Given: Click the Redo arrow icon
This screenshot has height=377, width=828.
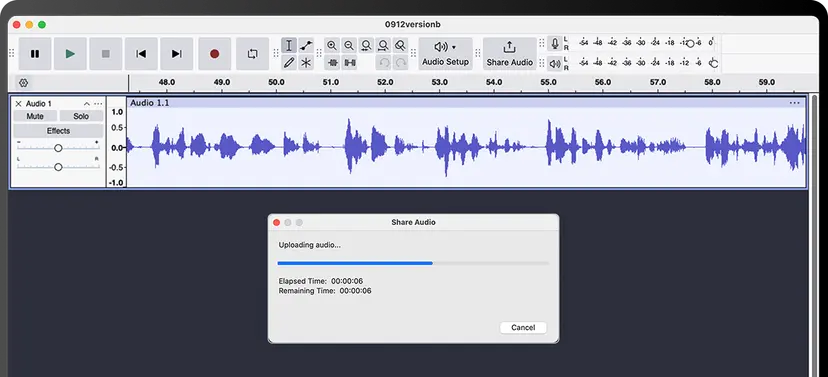Looking at the screenshot, I should pos(401,63).
